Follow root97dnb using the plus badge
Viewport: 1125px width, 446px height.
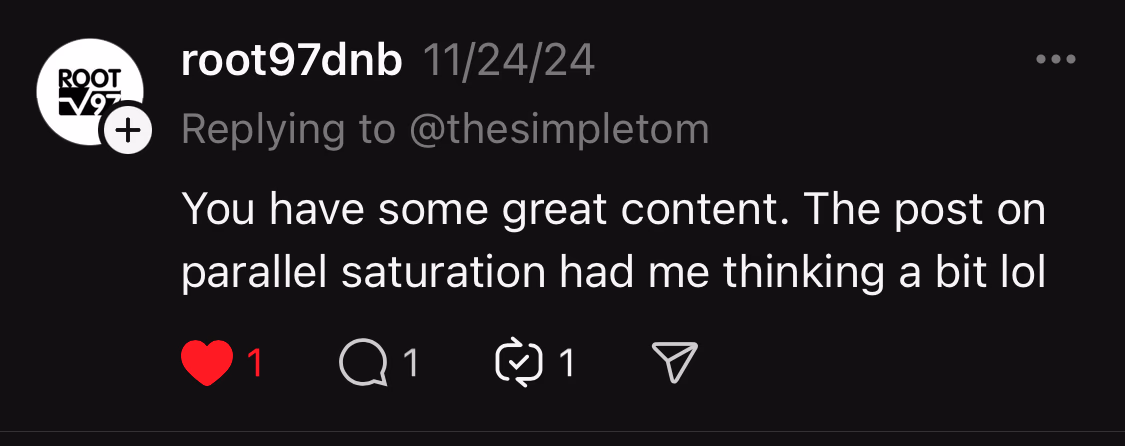129,130
